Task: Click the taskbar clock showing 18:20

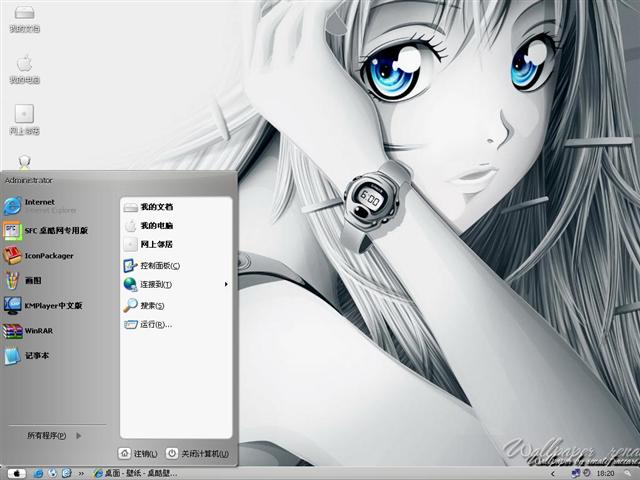Action: [605, 473]
